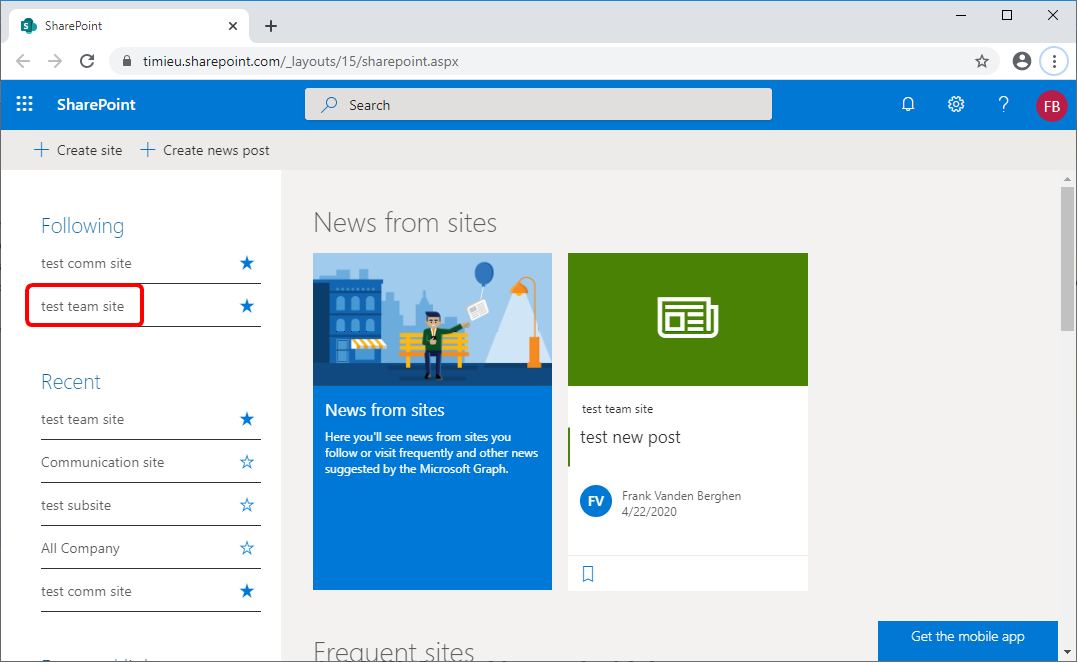This screenshot has width=1078, height=663.
Task: Unfollow test team site in Recent list
Action: pyautogui.click(x=247, y=419)
